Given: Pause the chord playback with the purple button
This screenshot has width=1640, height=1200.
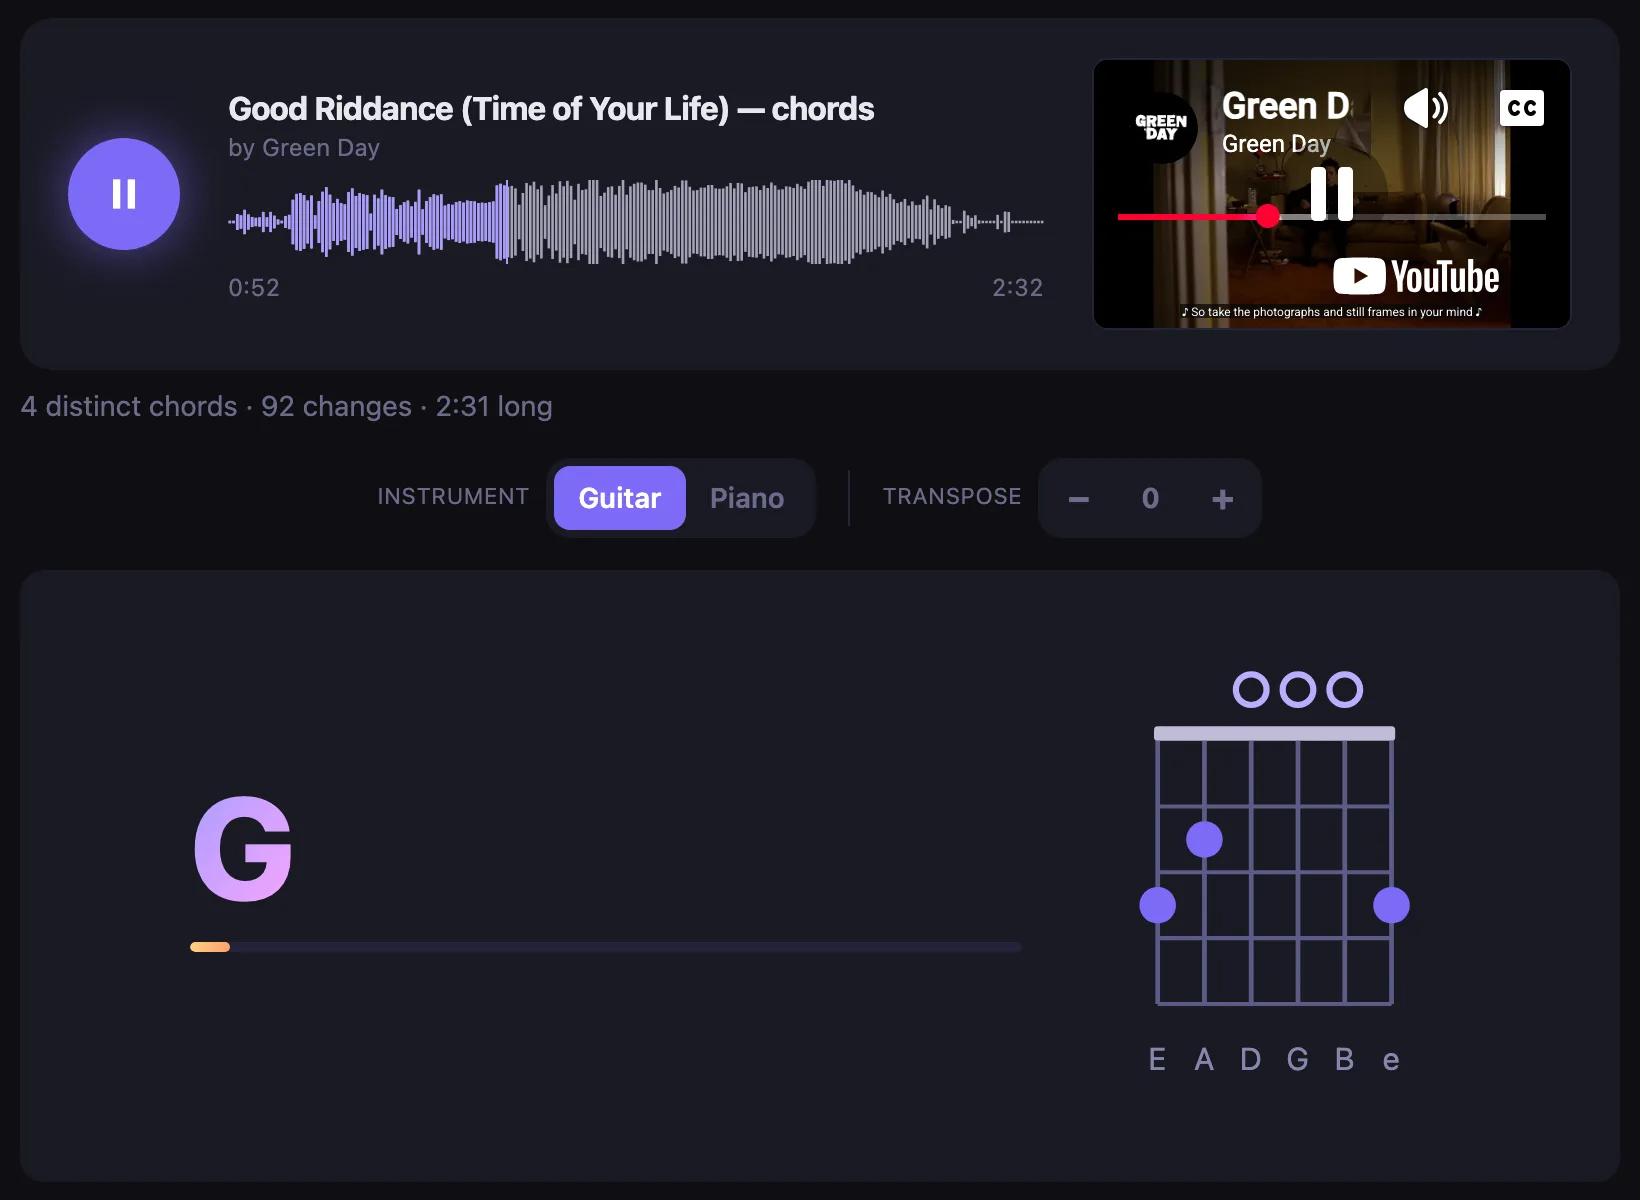Looking at the screenshot, I should pos(124,194).
